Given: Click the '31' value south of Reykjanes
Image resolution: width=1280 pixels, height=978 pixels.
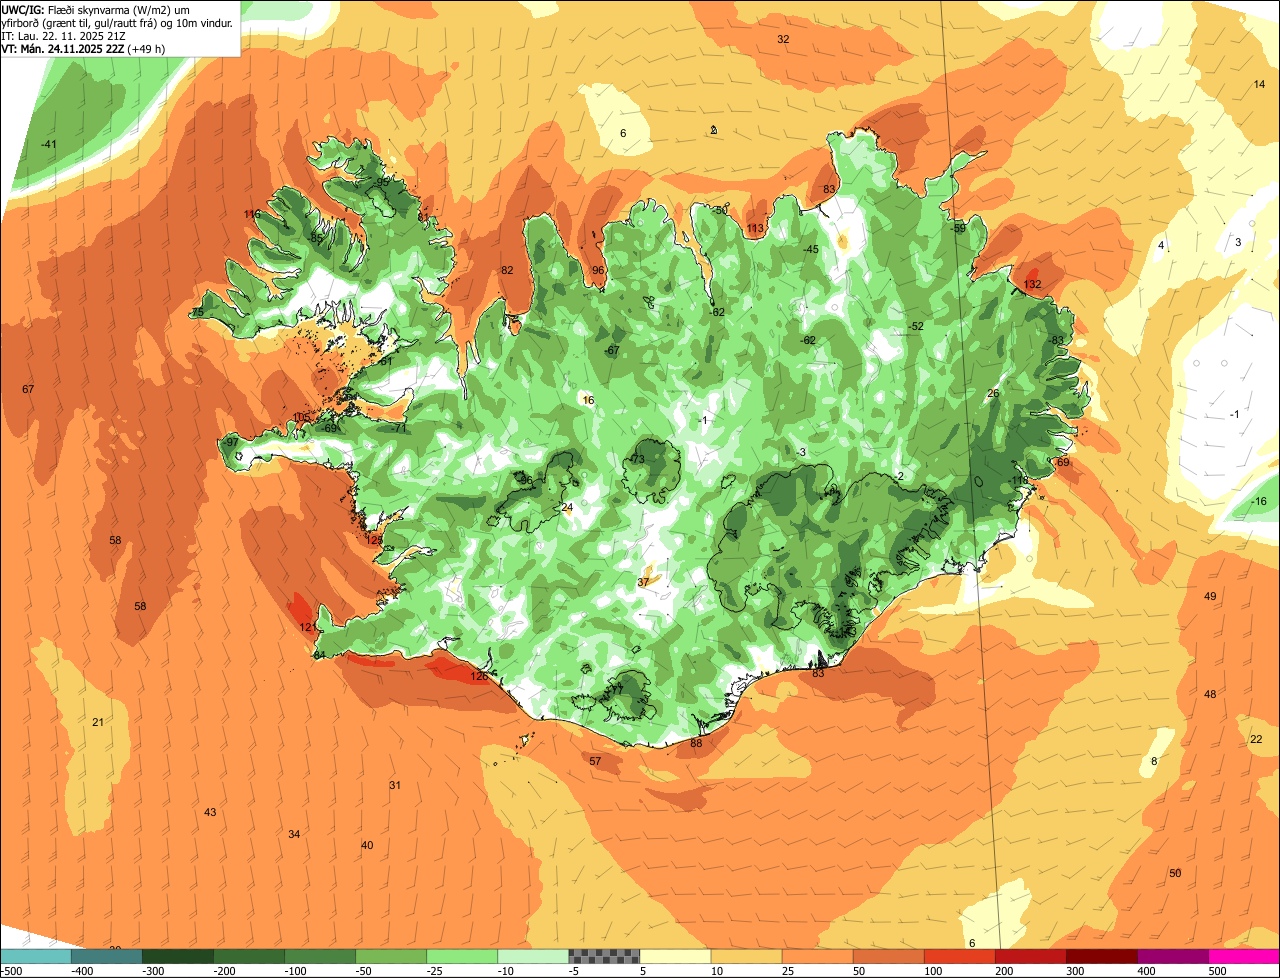Looking at the screenshot, I should tap(395, 785).
